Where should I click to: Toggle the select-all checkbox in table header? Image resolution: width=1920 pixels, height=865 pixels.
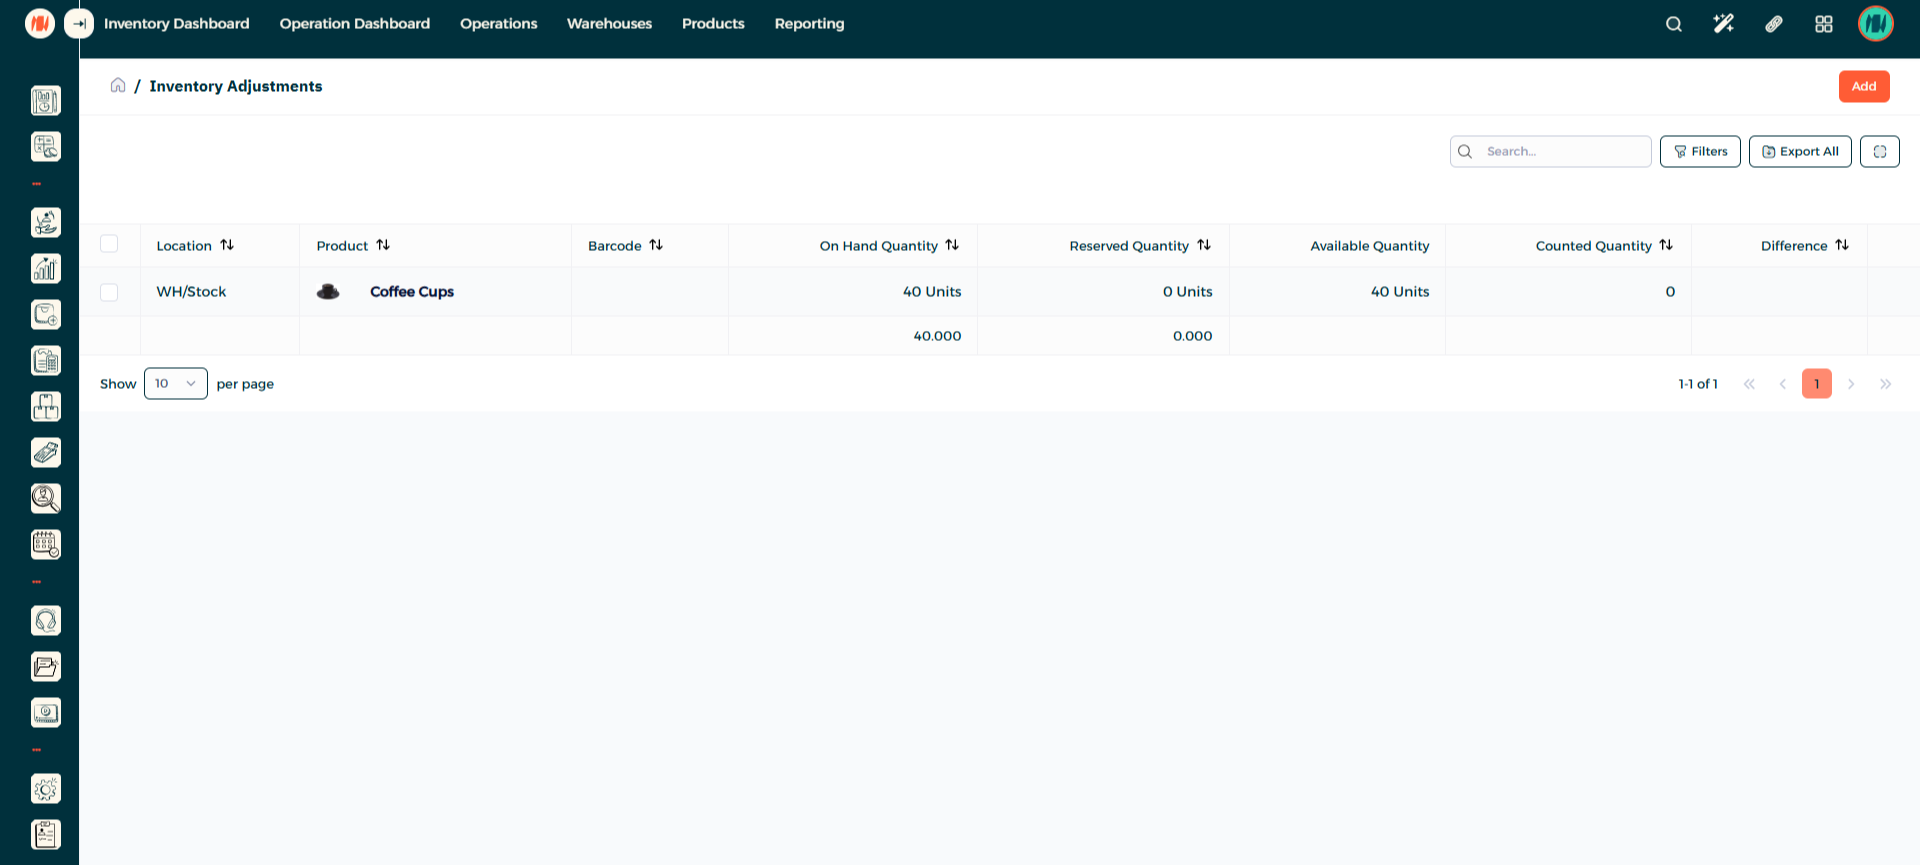[109, 244]
